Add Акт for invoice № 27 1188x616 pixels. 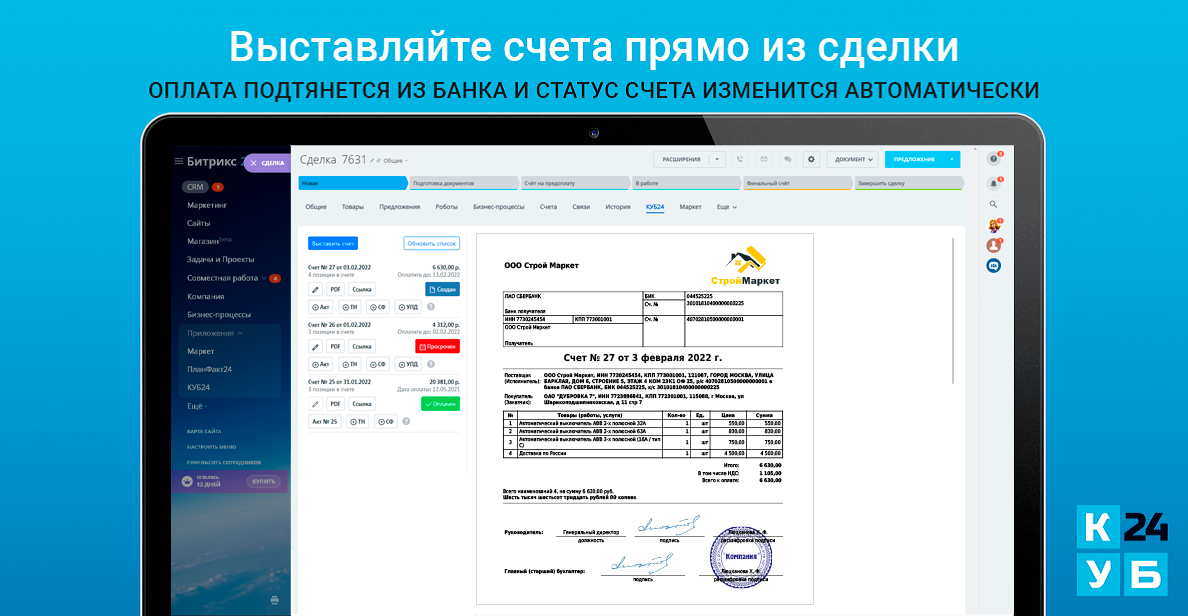pos(320,307)
